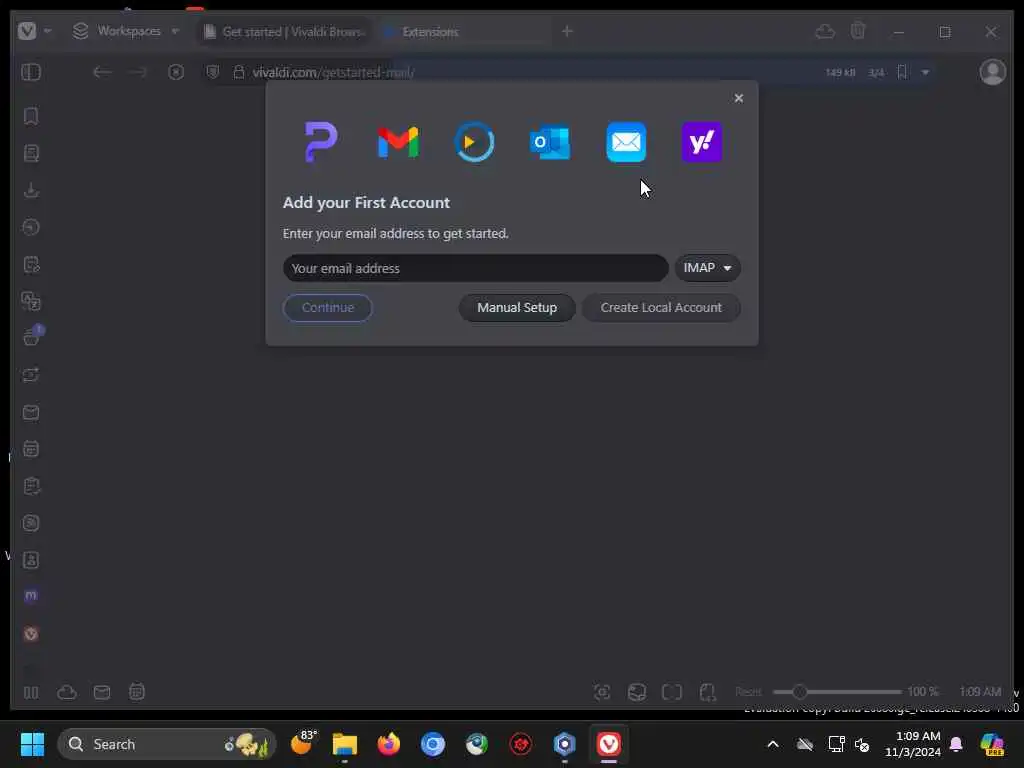Screen dimensions: 1024x768
Task: Show hidden system tray icons
Action: coord(773,744)
